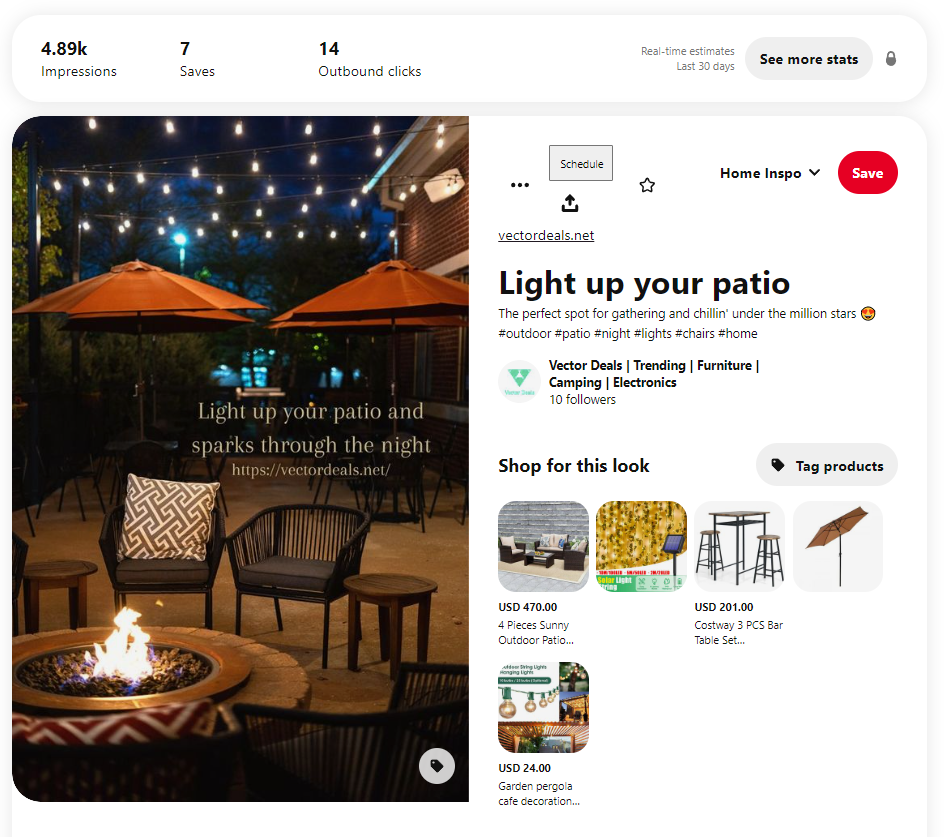Click the Outbound clicks stat

point(370,59)
